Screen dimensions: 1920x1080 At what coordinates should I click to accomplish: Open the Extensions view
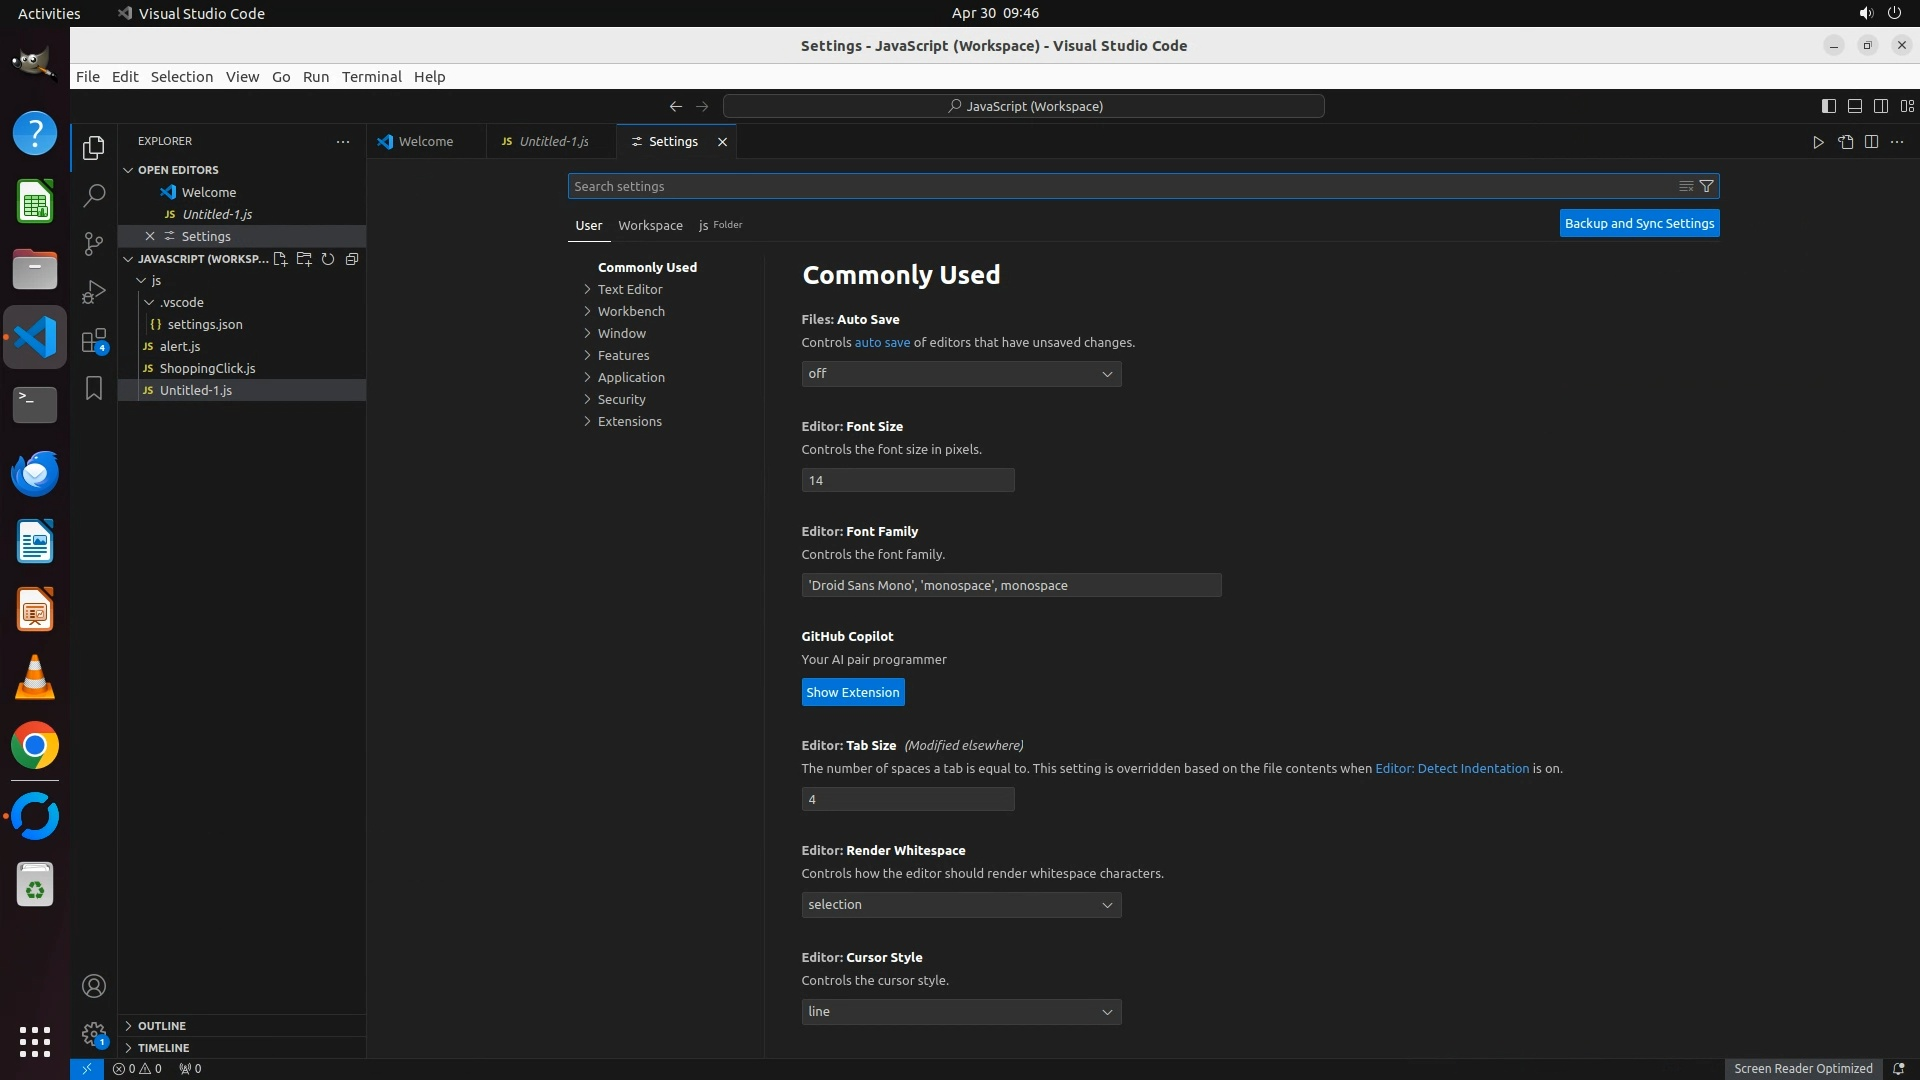(94, 340)
